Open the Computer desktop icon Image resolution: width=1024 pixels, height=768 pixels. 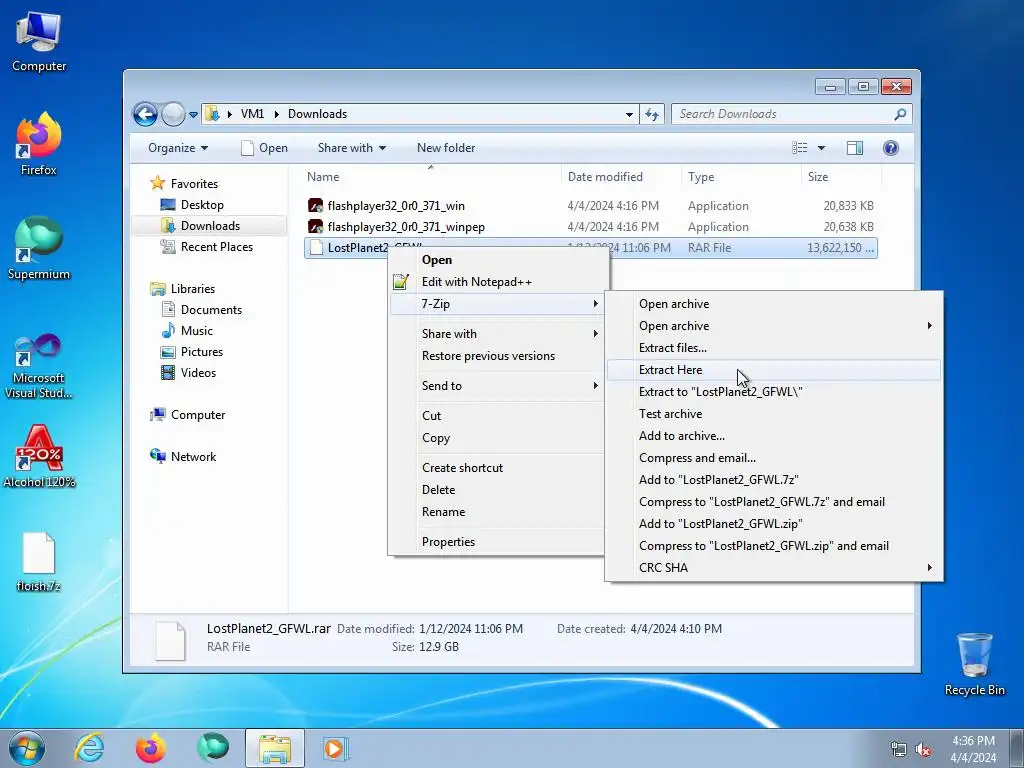point(39,42)
